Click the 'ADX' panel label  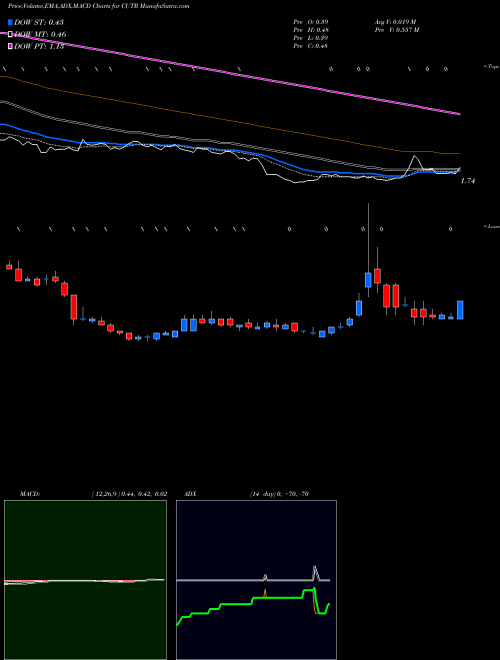(189, 494)
